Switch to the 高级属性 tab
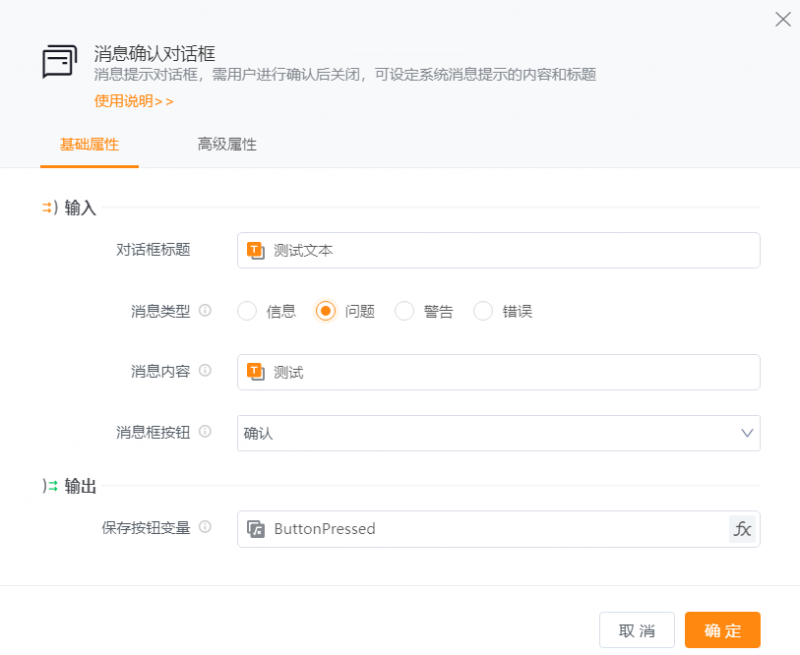This screenshot has width=800, height=655. point(227,144)
